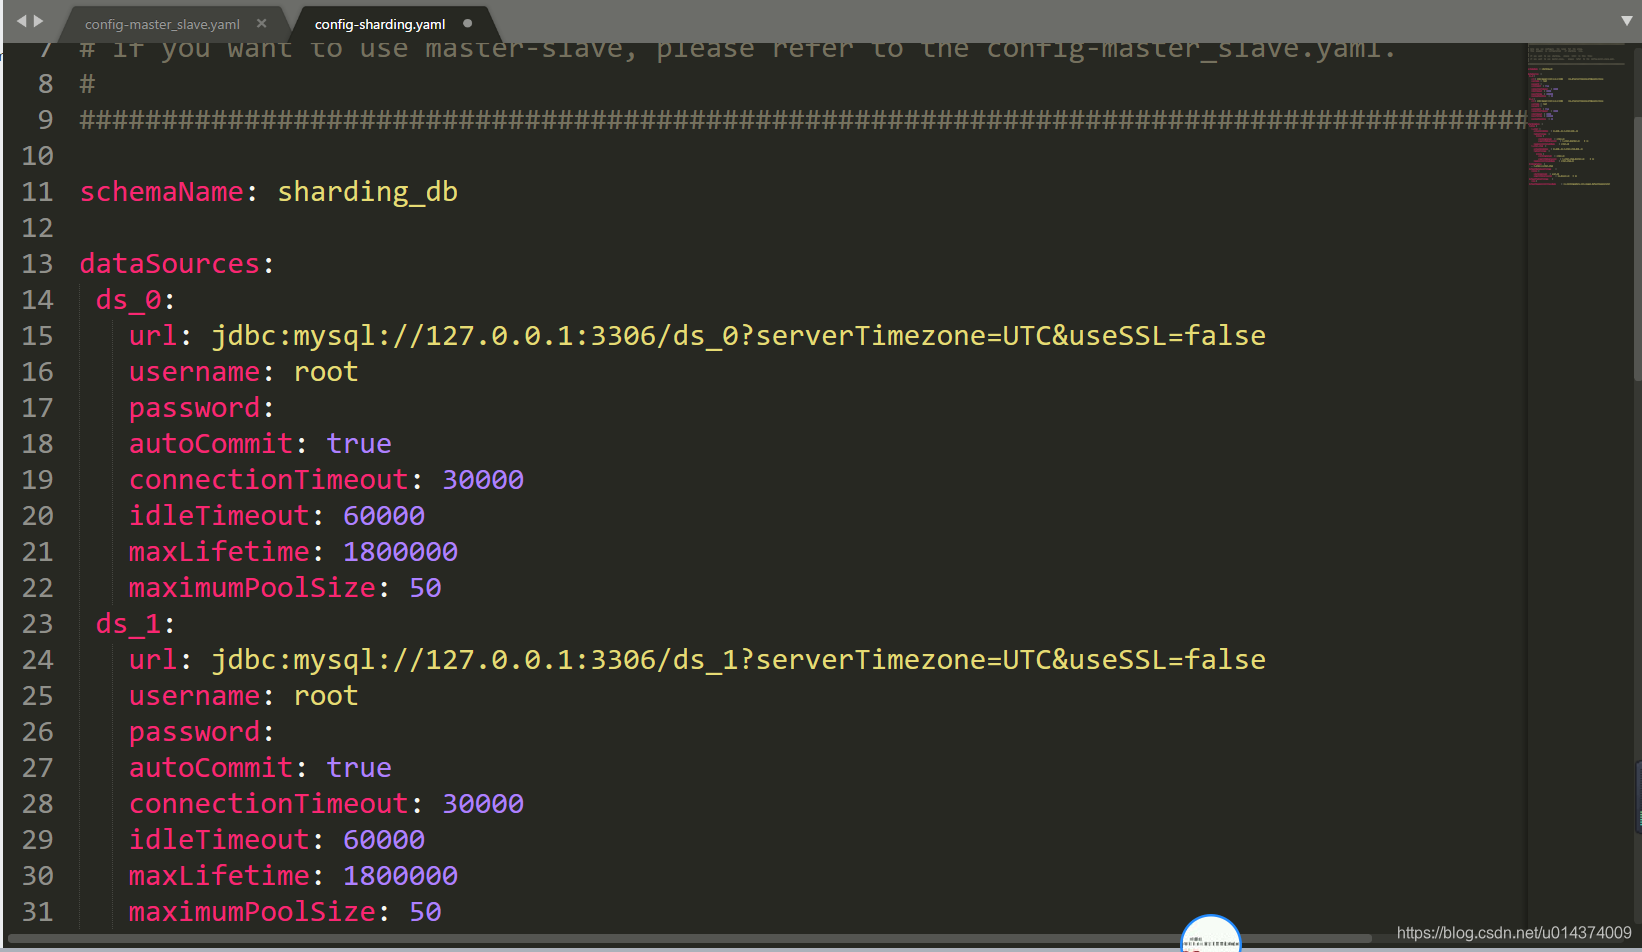Click the ds_0 key on line 14
This screenshot has width=1642, height=952.
pos(128,300)
